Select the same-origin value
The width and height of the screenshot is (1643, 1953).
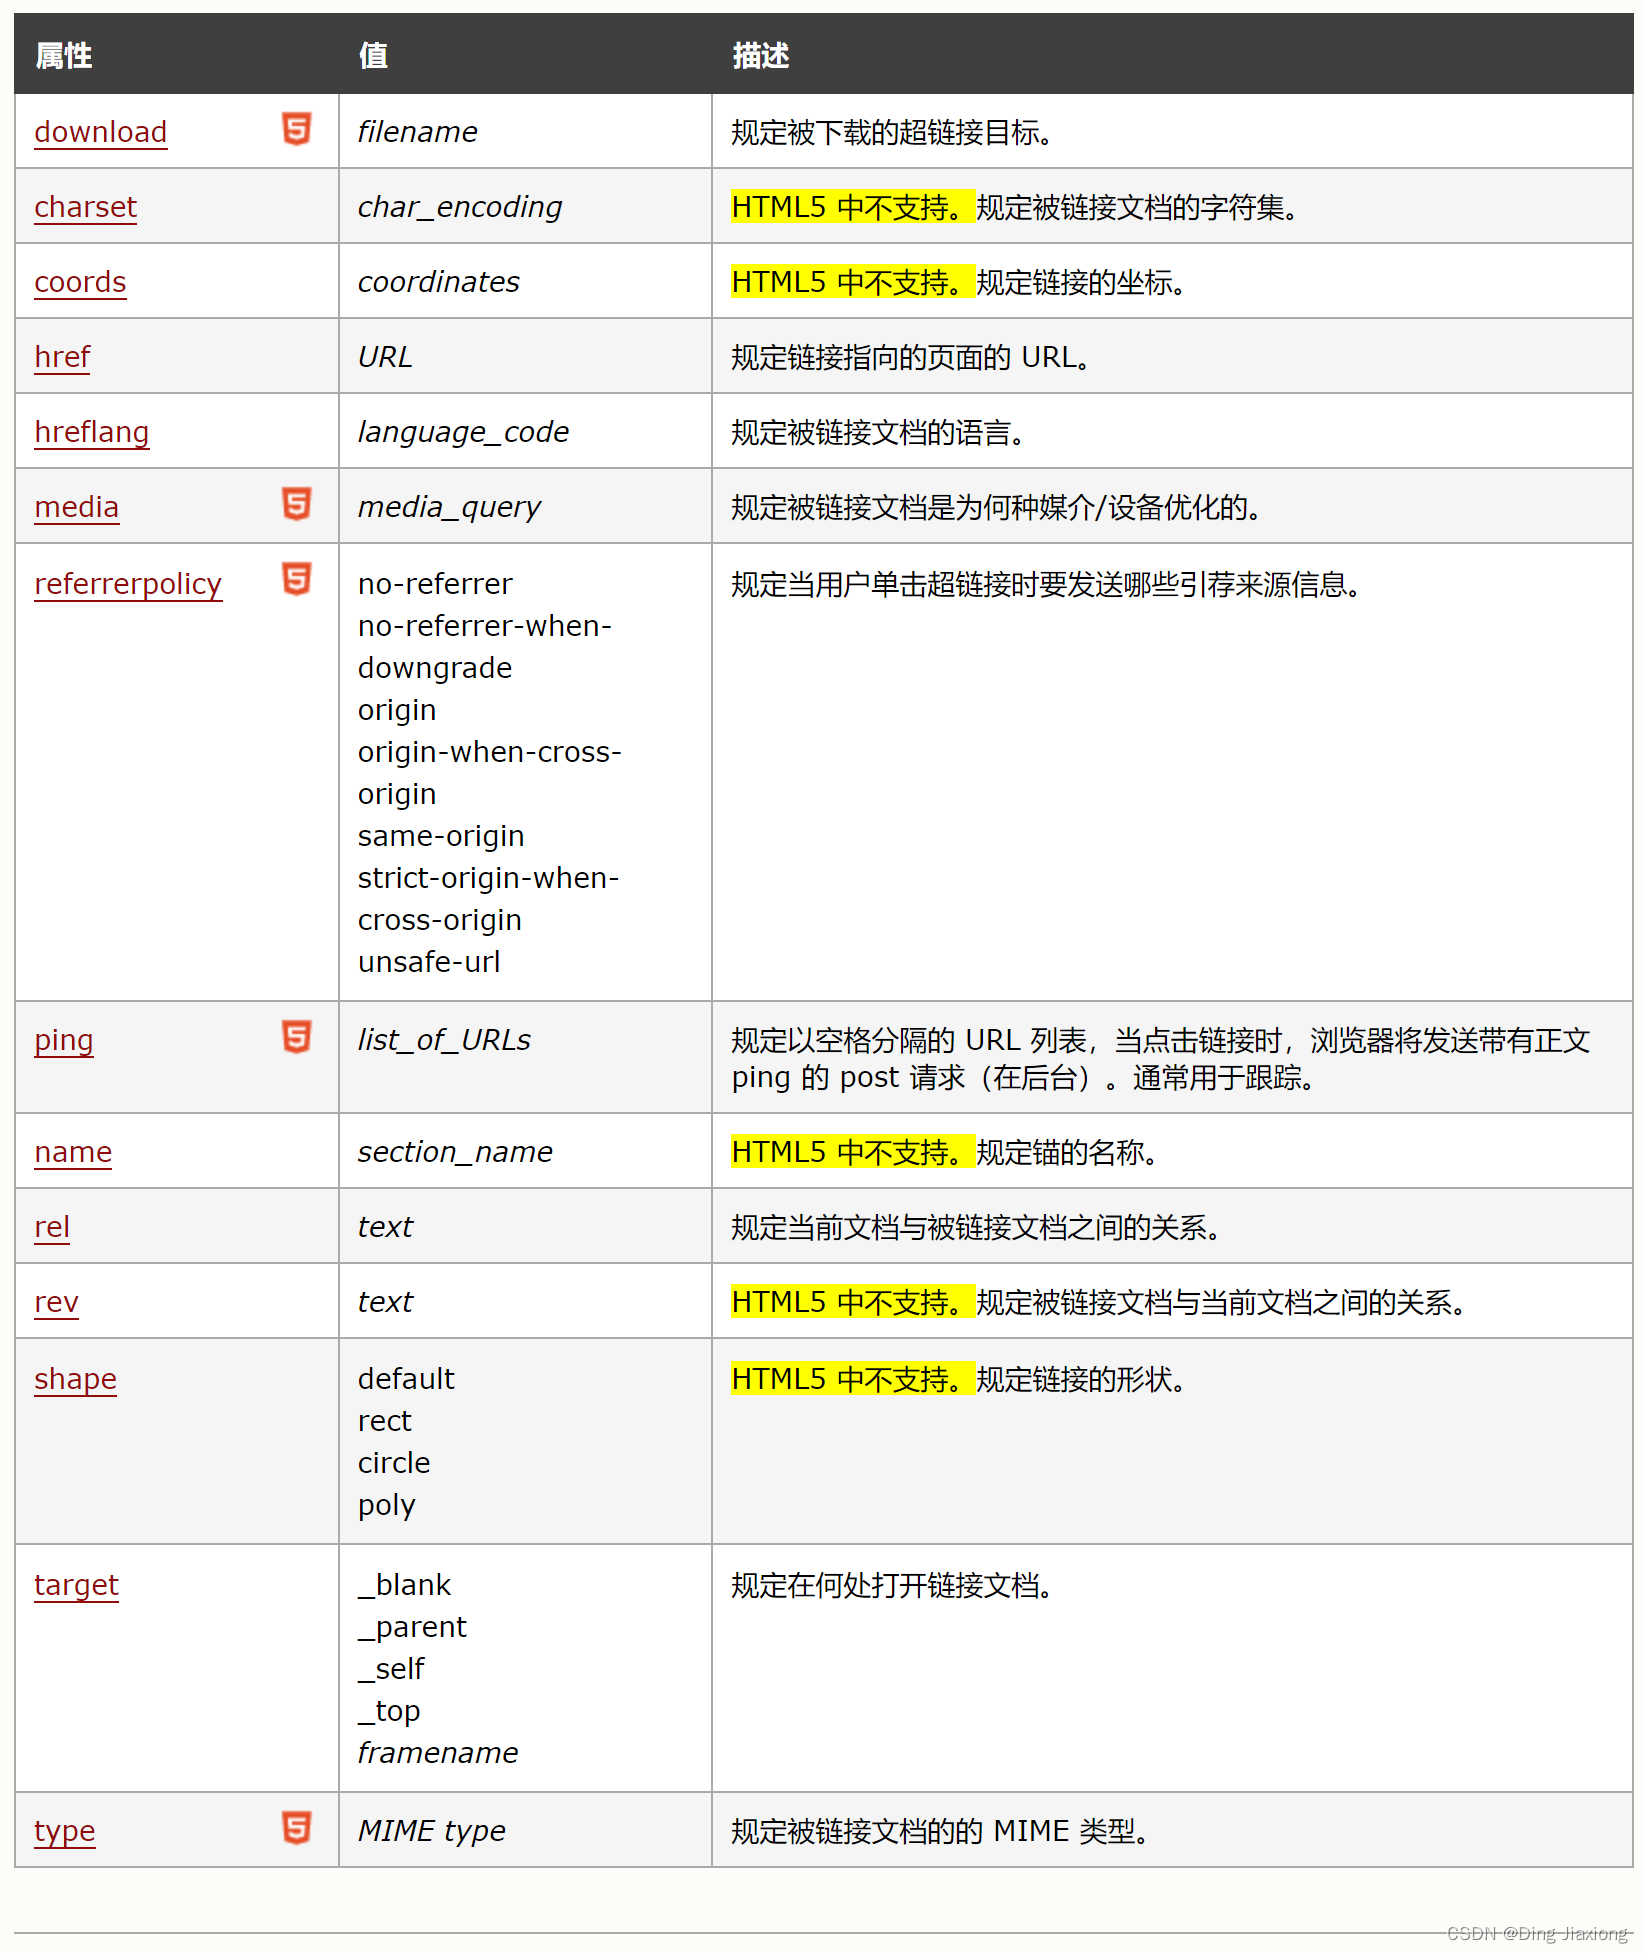pos(441,836)
